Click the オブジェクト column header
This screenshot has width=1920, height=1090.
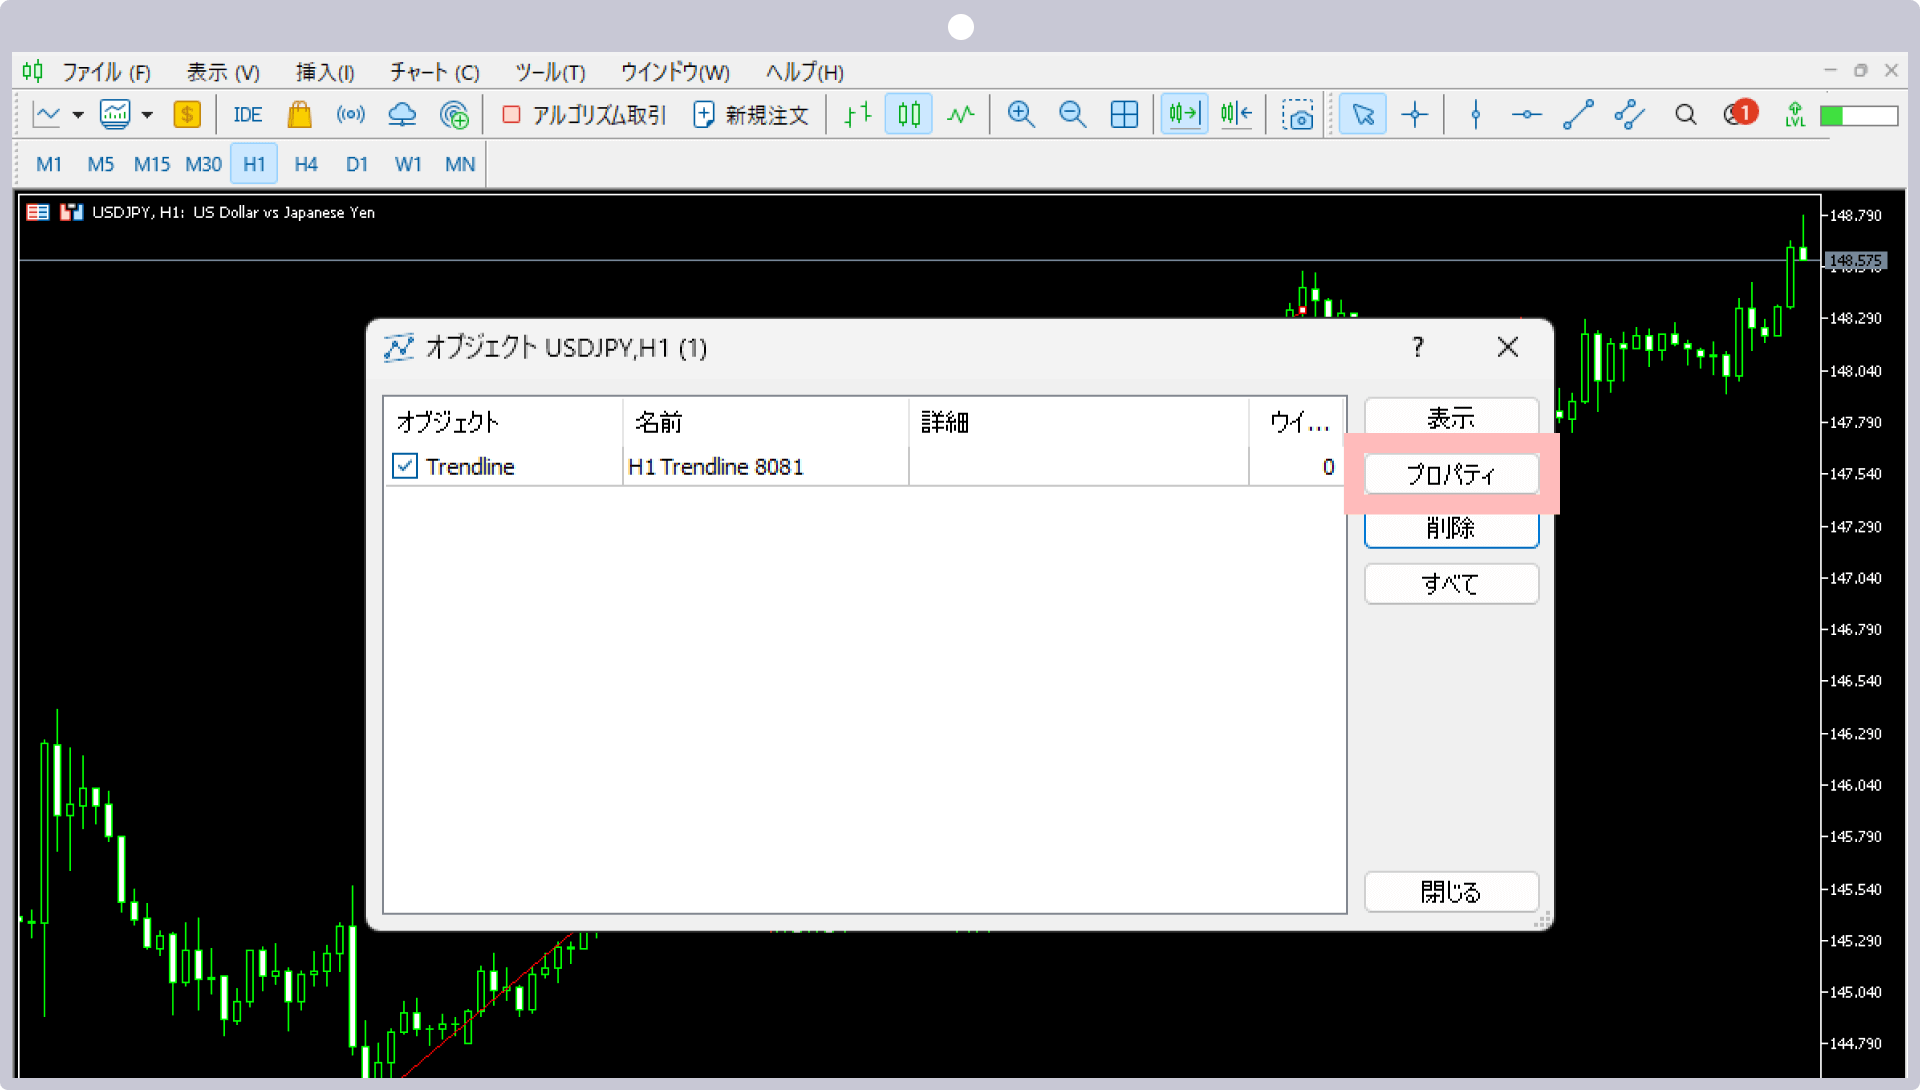point(503,422)
